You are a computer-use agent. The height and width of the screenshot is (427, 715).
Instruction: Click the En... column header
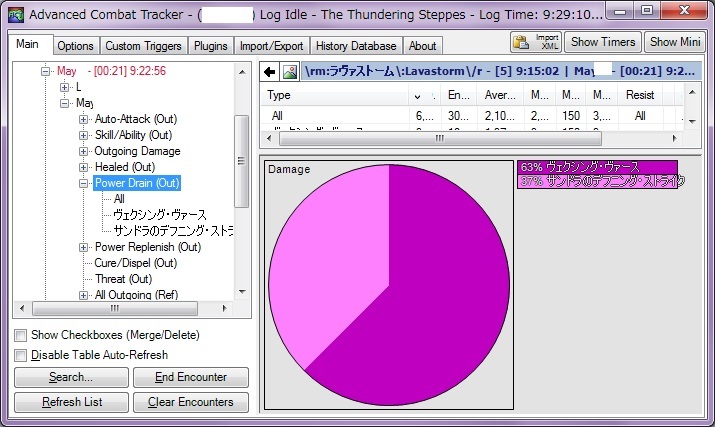(x=458, y=95)
